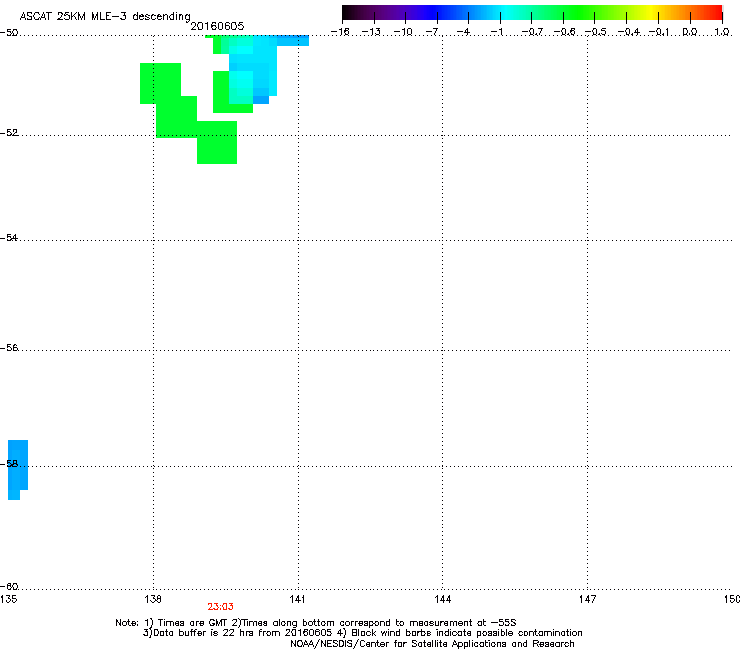The image size is (740, 650).
Task: Click latitude axis label -54
Action: click(x=9, y=237)
